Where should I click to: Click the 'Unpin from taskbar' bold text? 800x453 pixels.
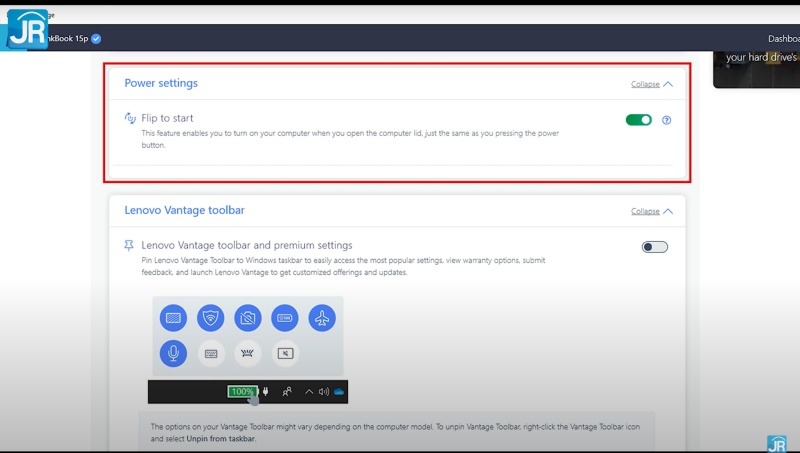pyautogui.click(x=220, y=439)
